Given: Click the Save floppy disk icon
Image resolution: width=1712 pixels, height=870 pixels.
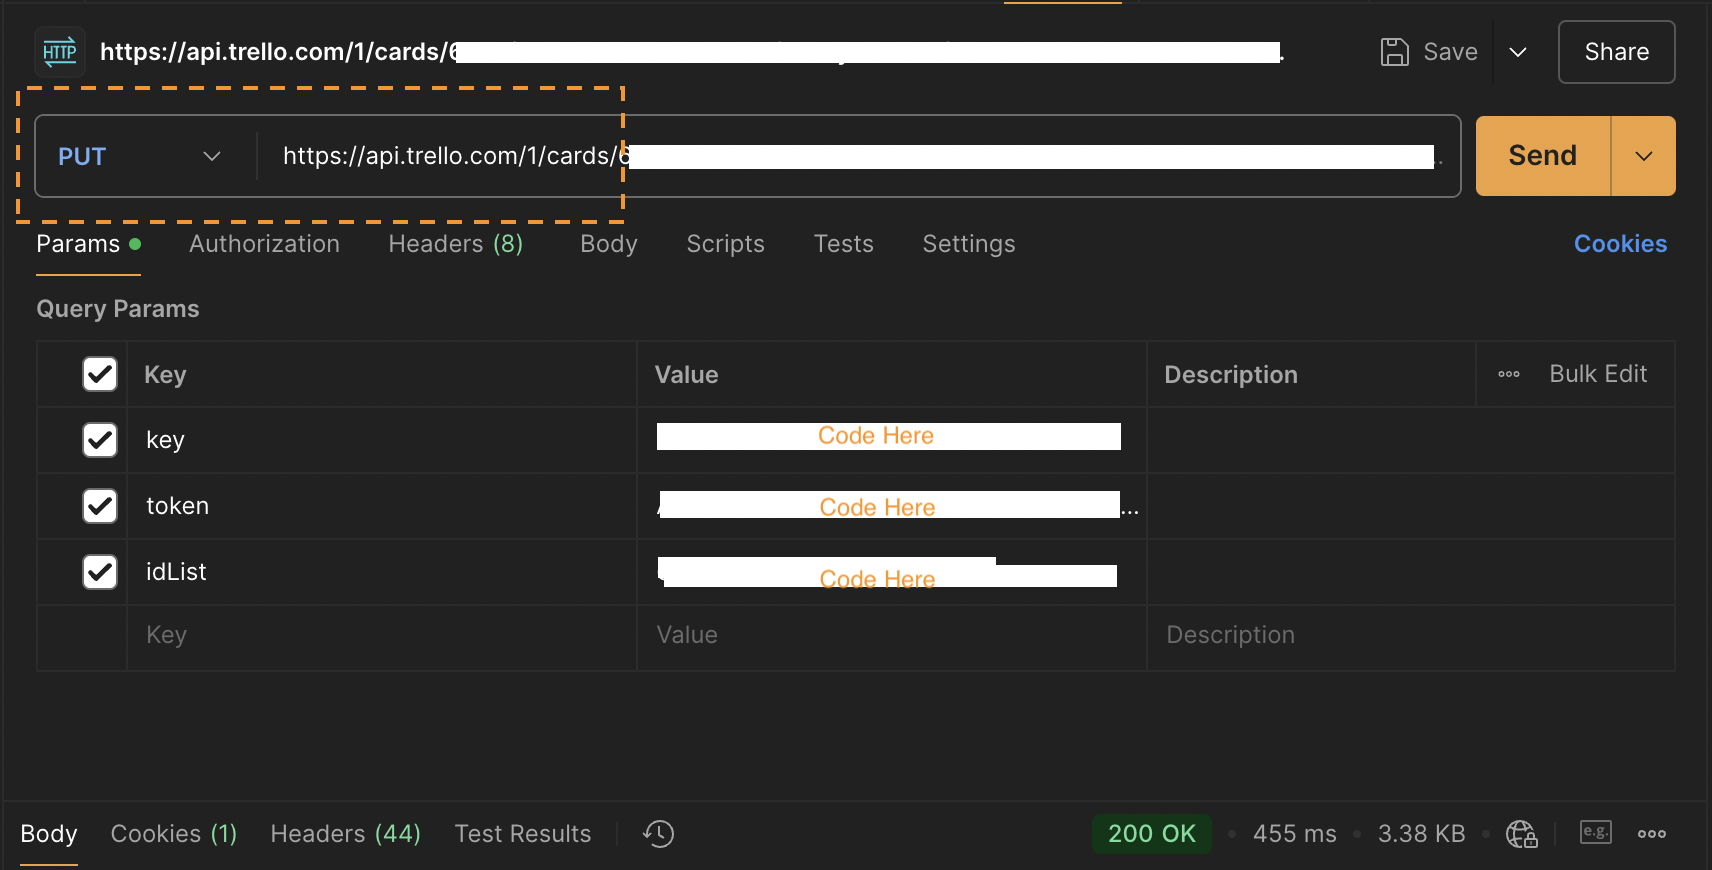Looking at the screenshot, I should [x=1394, y=52].
